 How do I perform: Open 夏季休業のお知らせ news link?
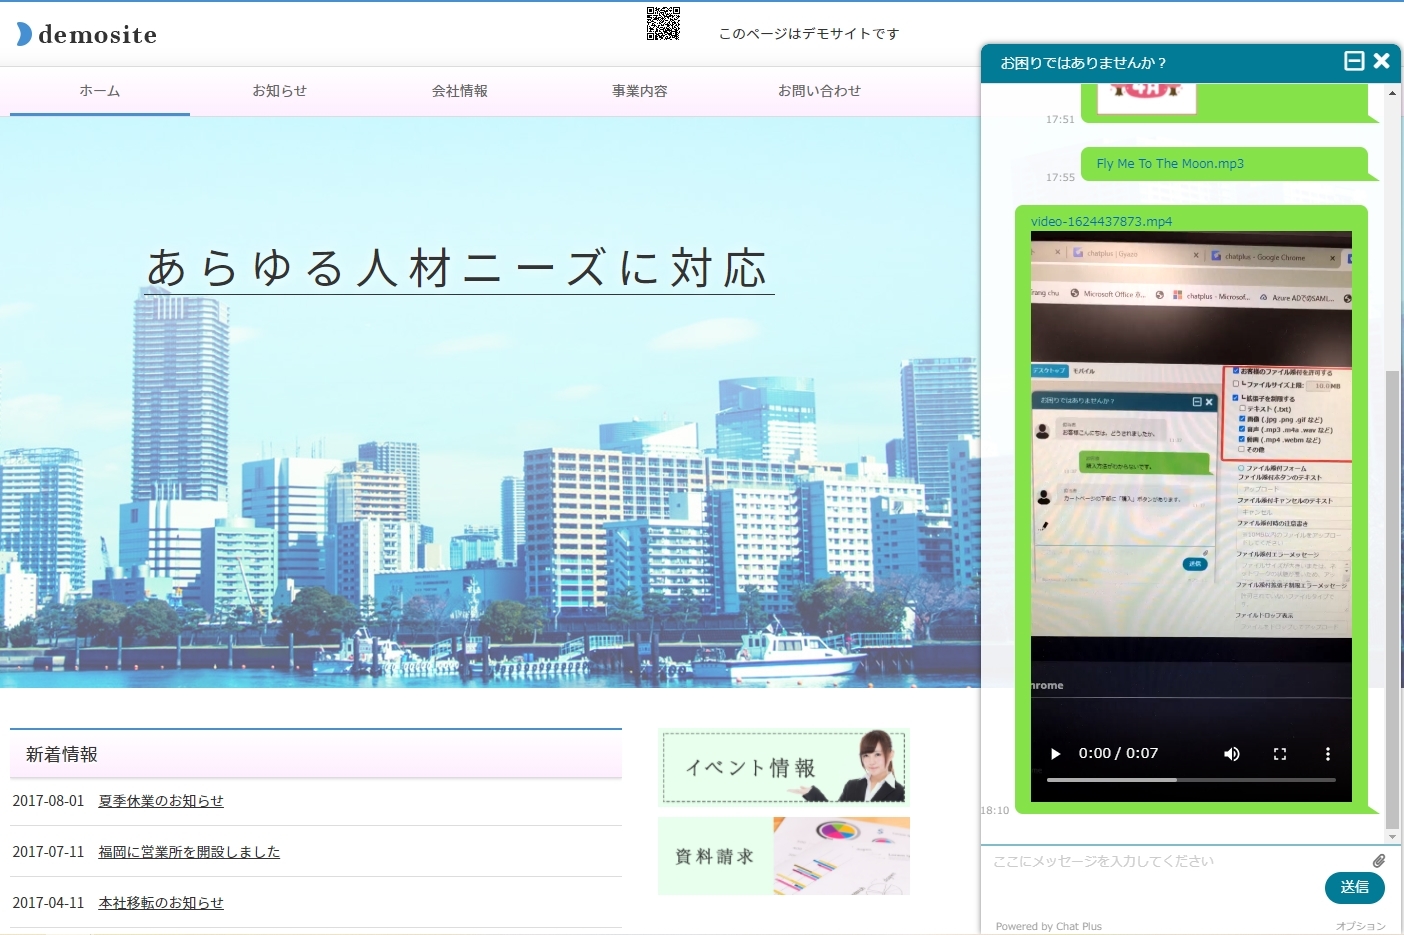click(161, 801)
